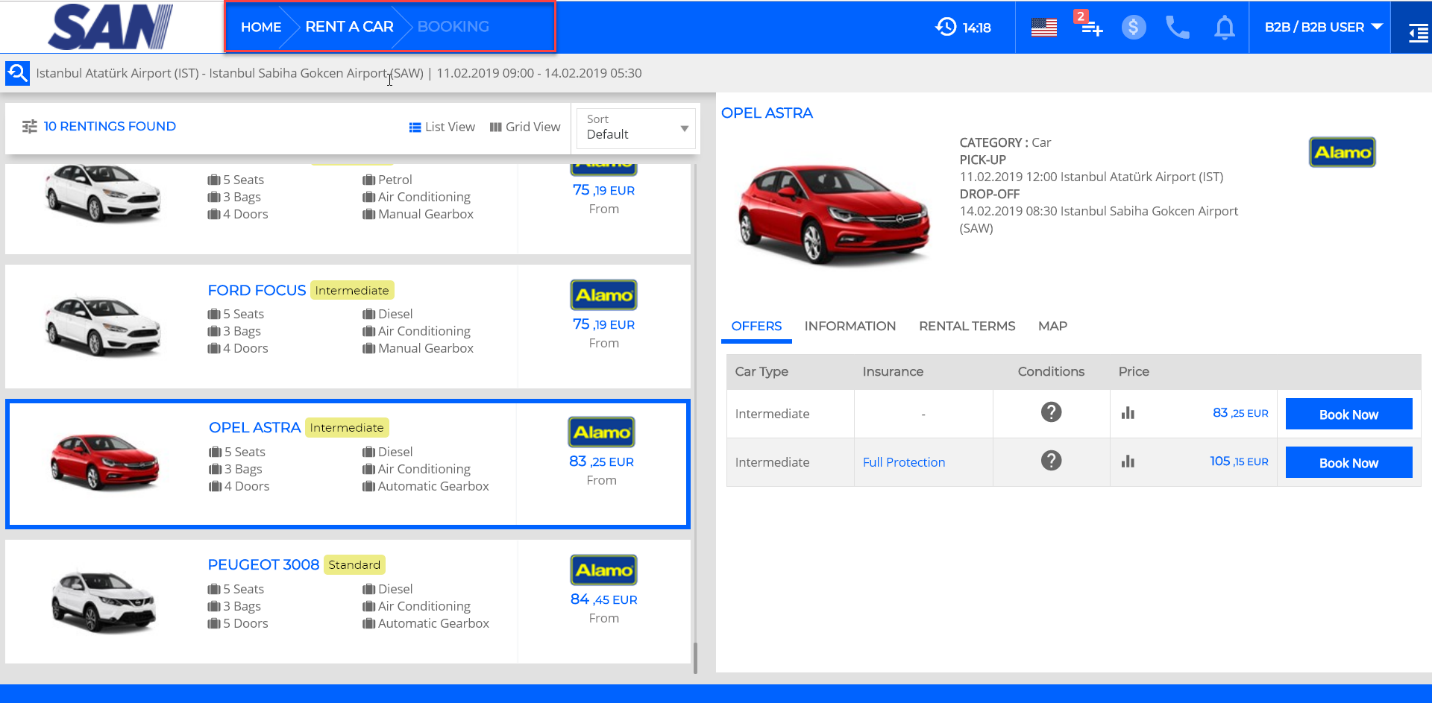Open the Sort dropdown set to Default
The height and width of the screenshot is (703, 1432).
[636, 127]
